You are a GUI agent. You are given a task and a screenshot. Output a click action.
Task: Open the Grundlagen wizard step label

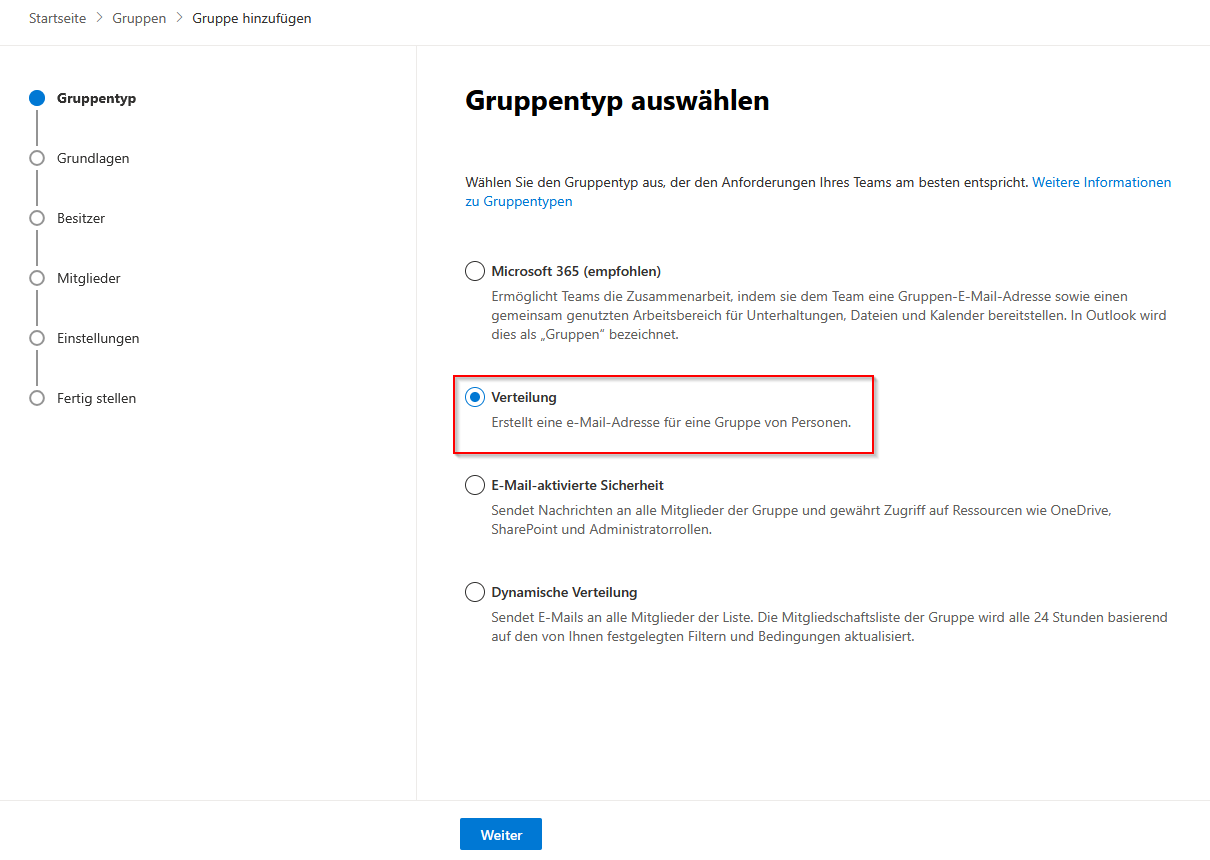tap(93, 158)
